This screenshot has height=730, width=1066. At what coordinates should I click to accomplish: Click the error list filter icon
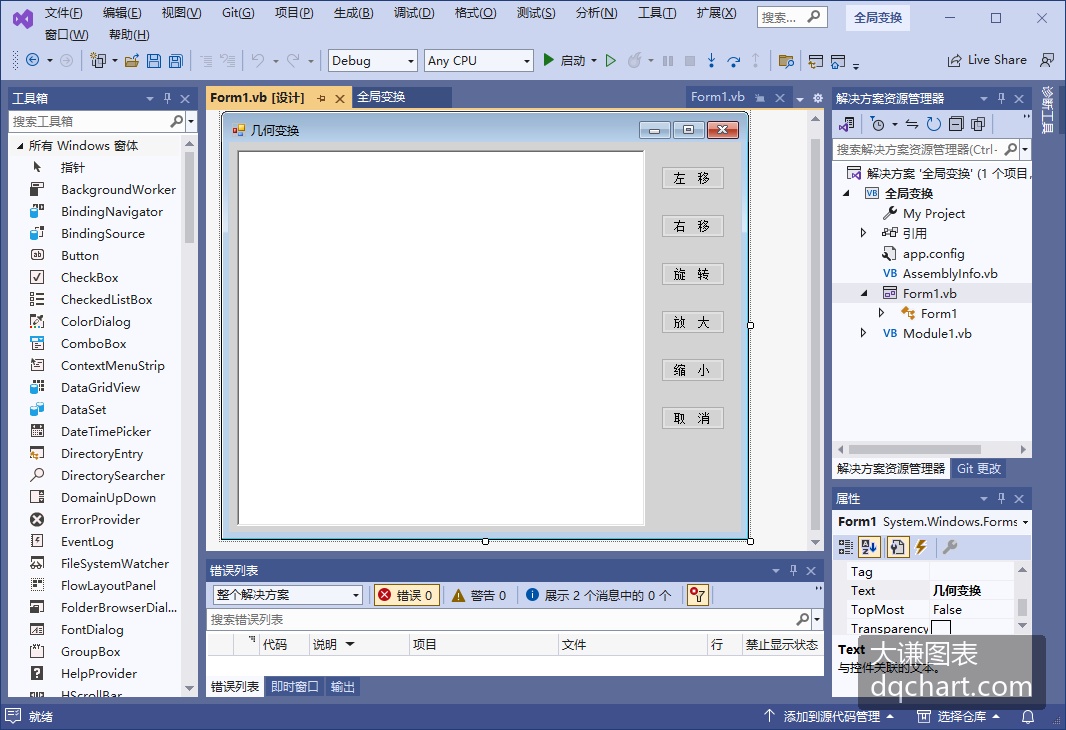click(697, 595)
